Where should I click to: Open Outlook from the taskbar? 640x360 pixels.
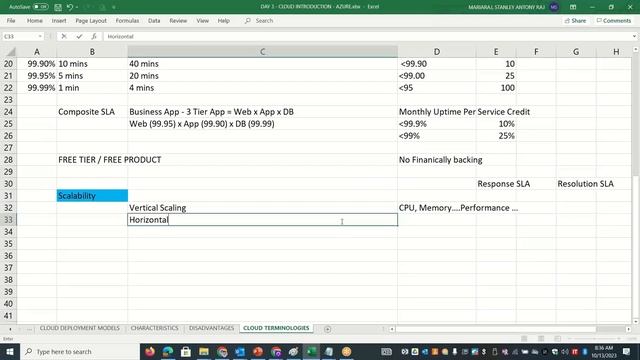click(x=240, y=351)
